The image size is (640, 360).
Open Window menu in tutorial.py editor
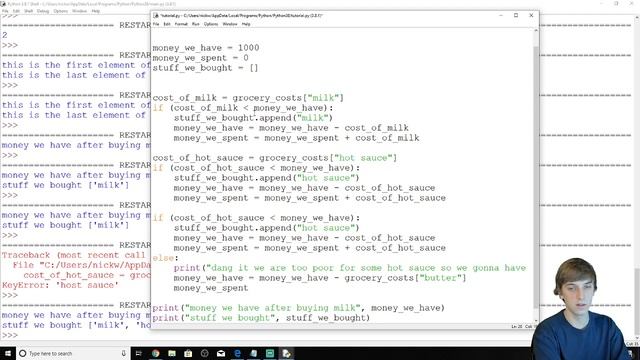pyautogui.click(x=229, y=24)
